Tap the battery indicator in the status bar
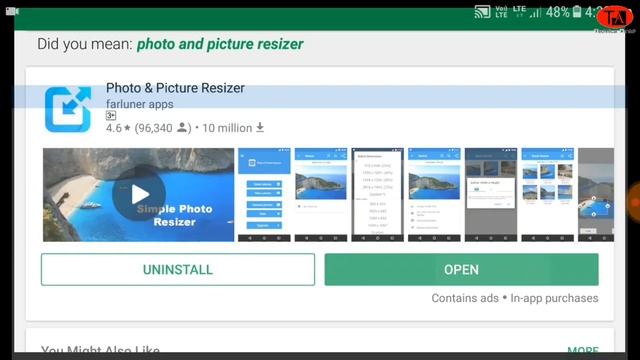640x360 pixels. pos(577,11)
